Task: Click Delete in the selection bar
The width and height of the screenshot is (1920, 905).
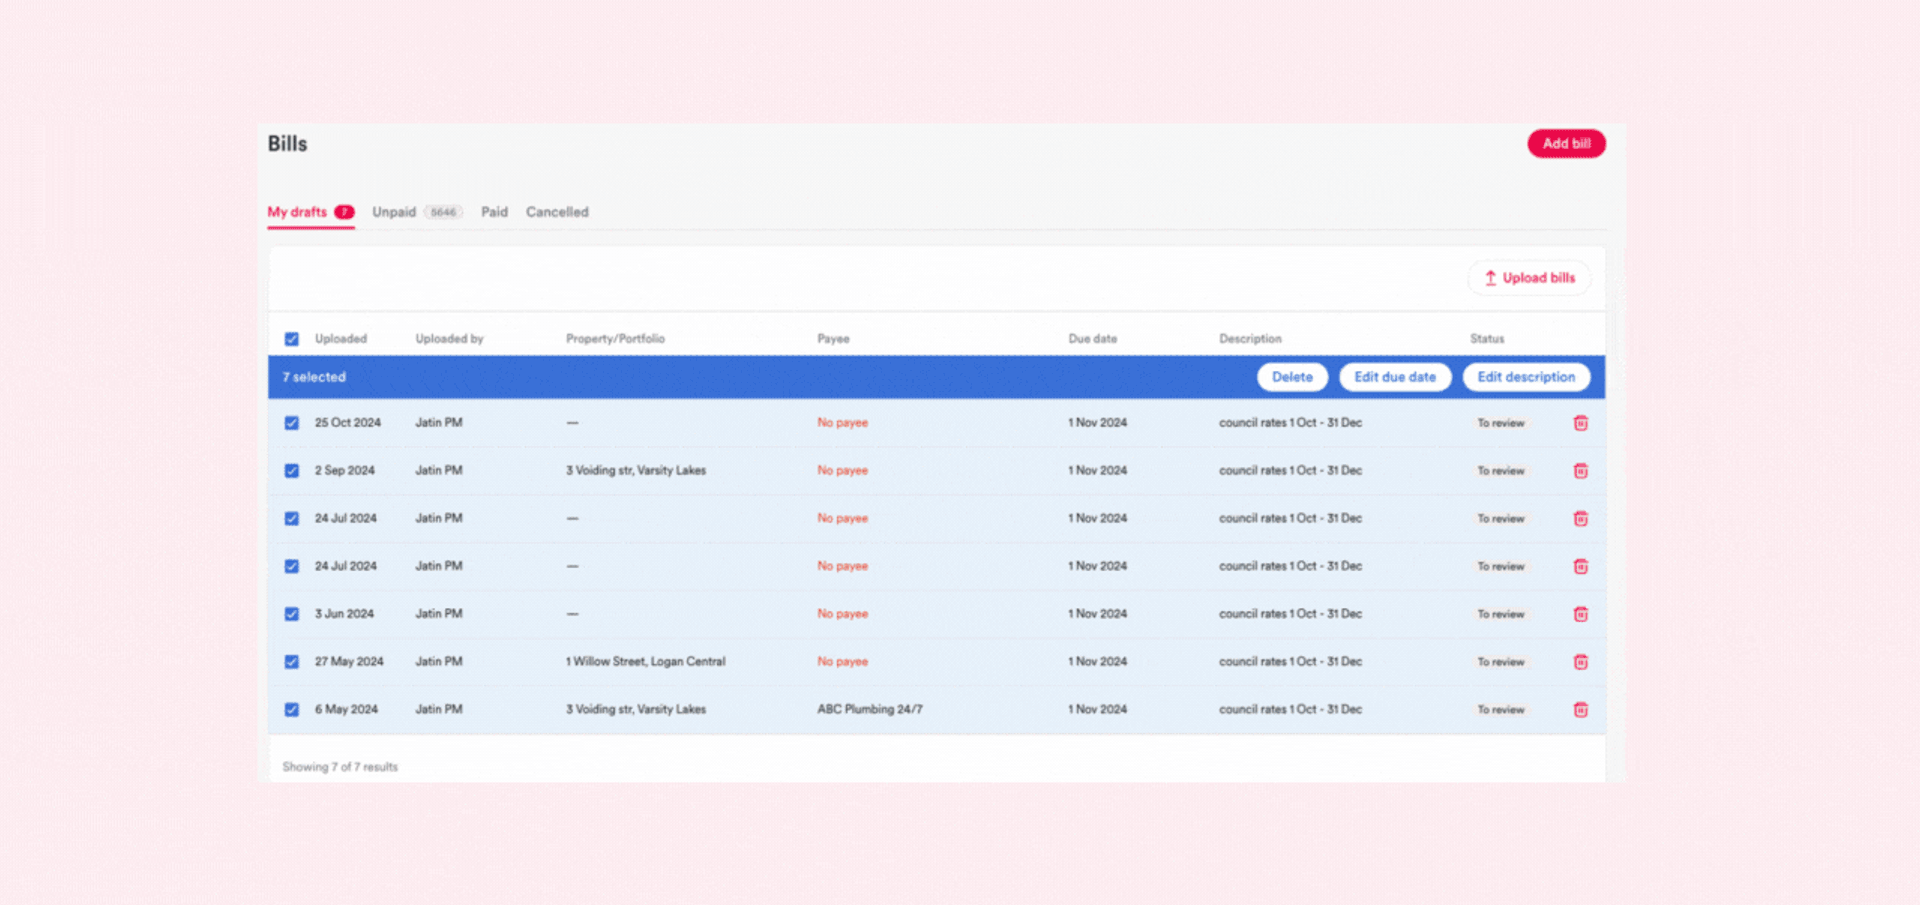Action: click(x=1292, y=377)
